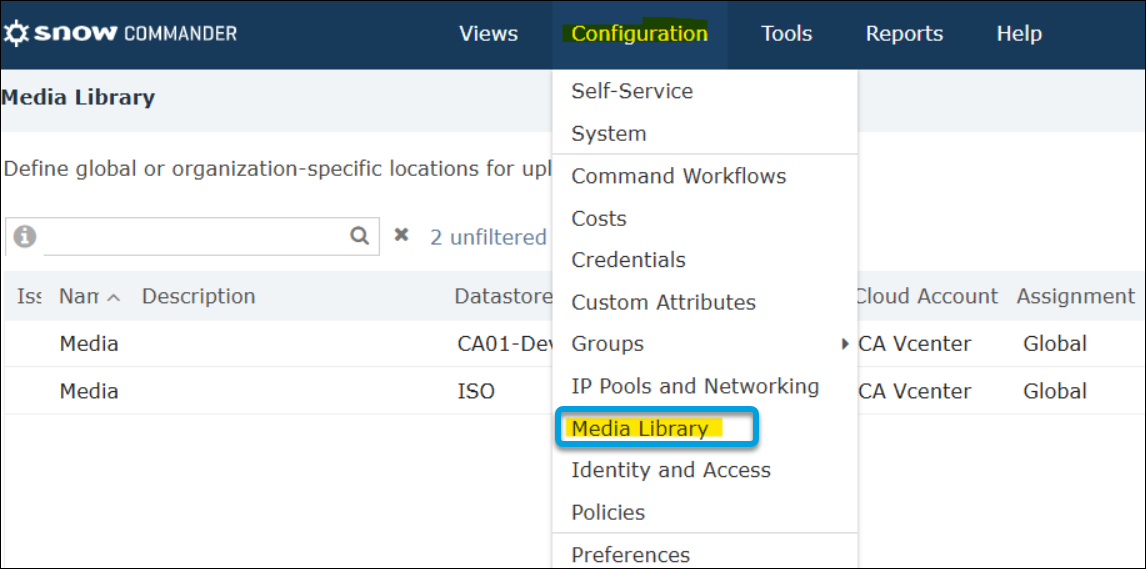Click the Media Library page title

pos(79,97)
